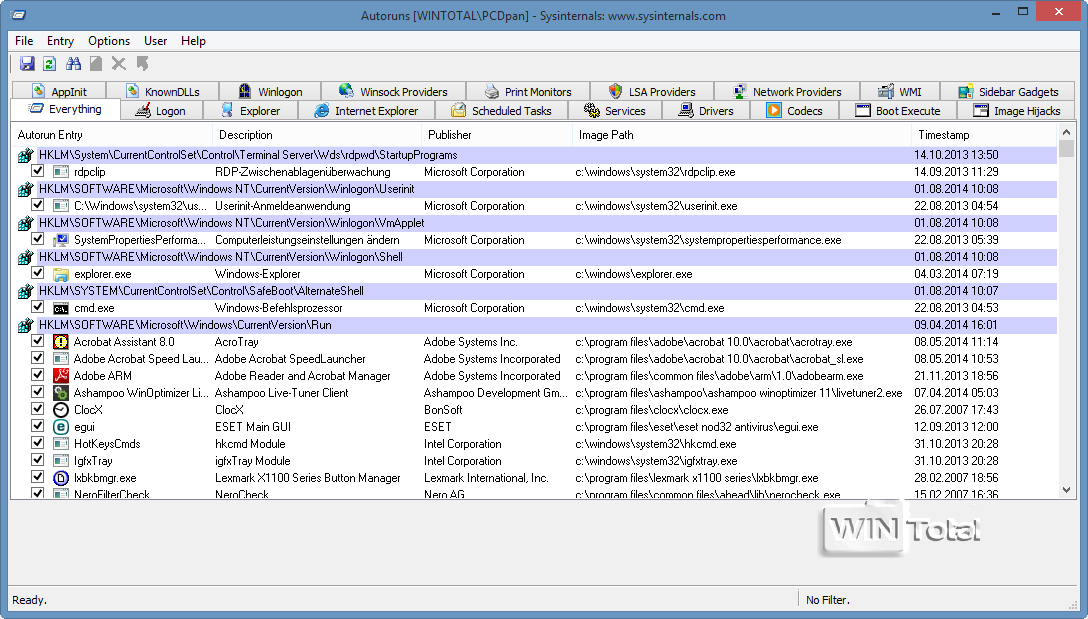1088x619 pixels.
Task: Uncheck the rdpclip autorun entry
Action: [38, 172]
